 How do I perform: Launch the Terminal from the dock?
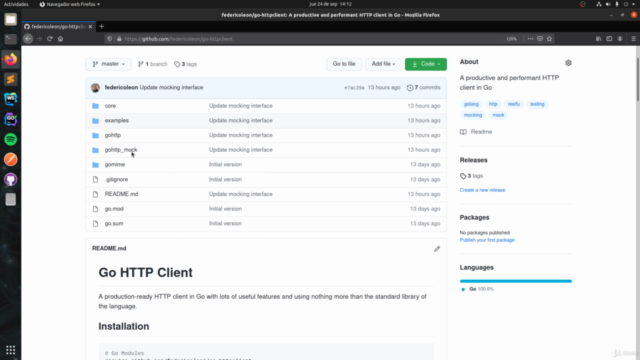tap(11, 39)
